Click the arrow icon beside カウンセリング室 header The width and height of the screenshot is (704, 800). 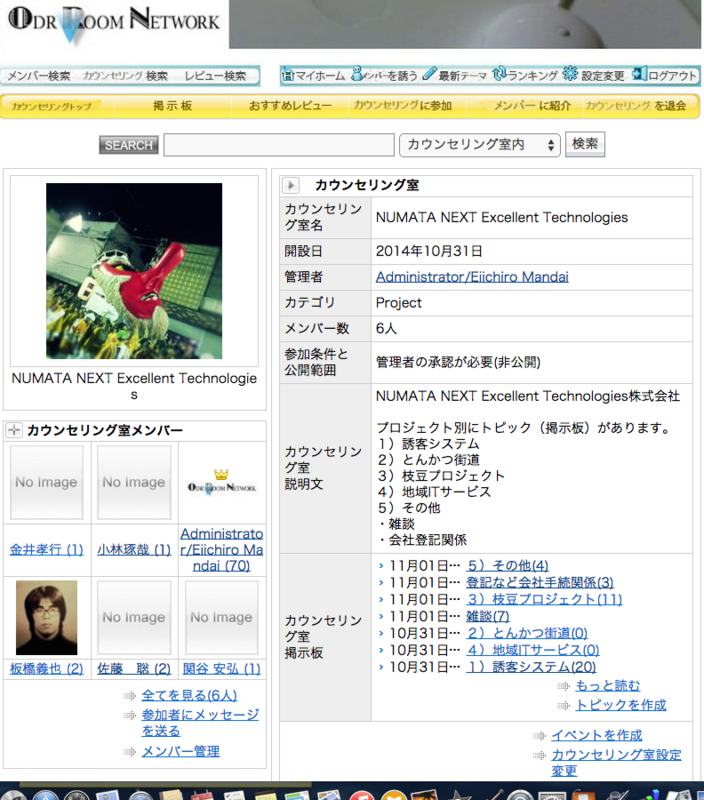click(x=291, y=185)
